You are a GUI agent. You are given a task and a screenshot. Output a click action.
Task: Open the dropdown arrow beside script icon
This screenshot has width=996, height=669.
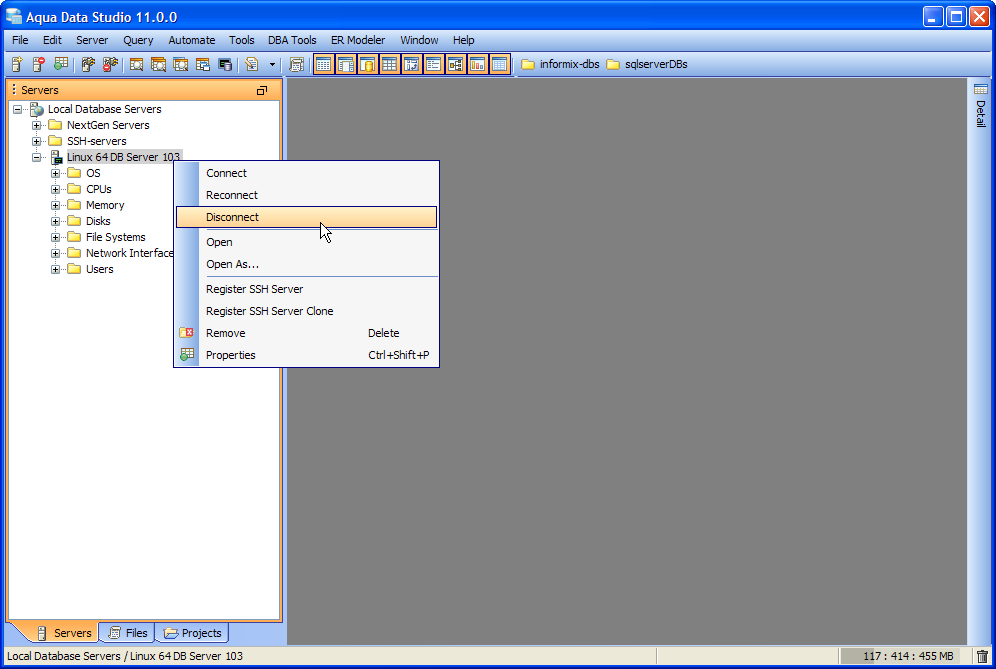click(x=273, y=64)
